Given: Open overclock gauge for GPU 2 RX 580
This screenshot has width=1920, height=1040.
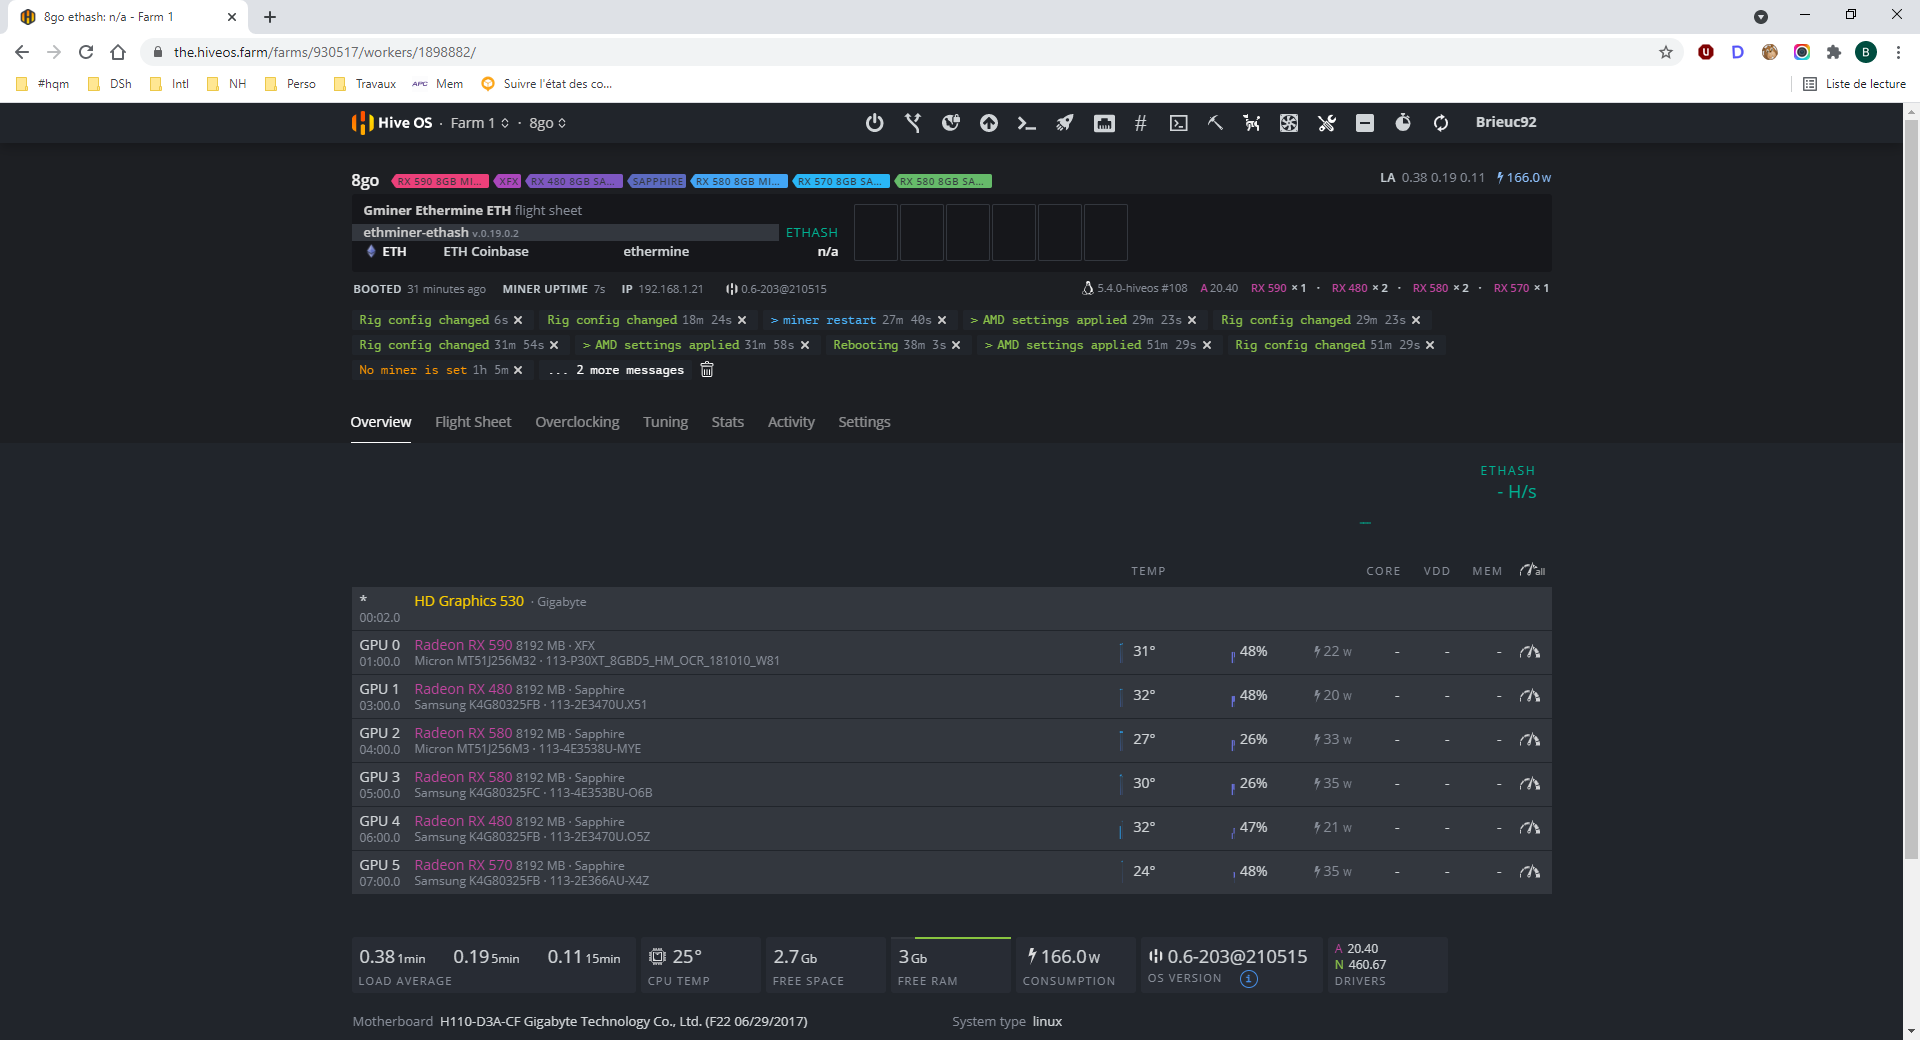Looking at the screenshot, I should (x=1530, y=740).
